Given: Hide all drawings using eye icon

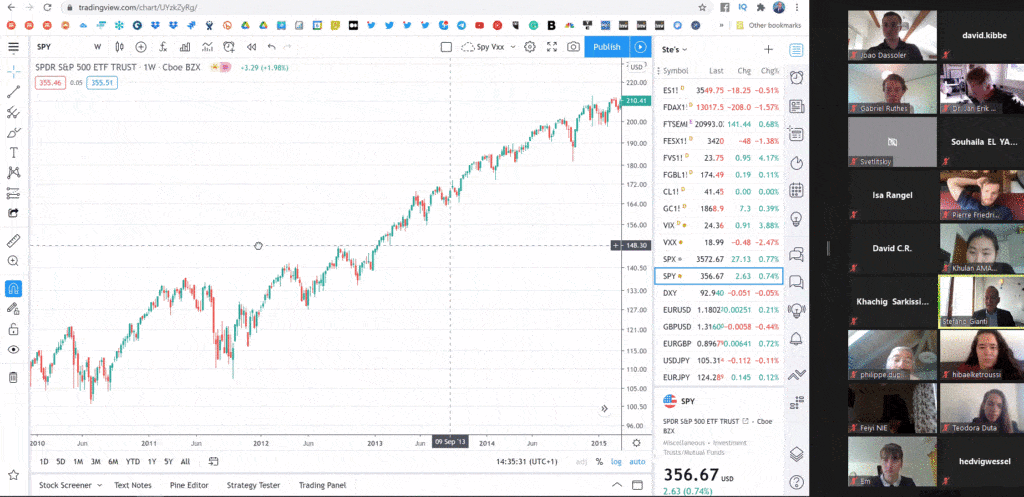Looking at the screenshot, I should pos(13,350).
